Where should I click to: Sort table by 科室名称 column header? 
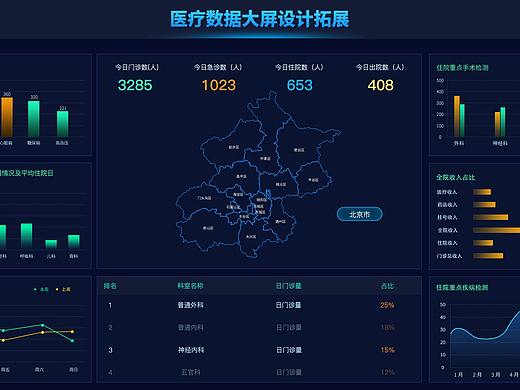pos(190,286)
